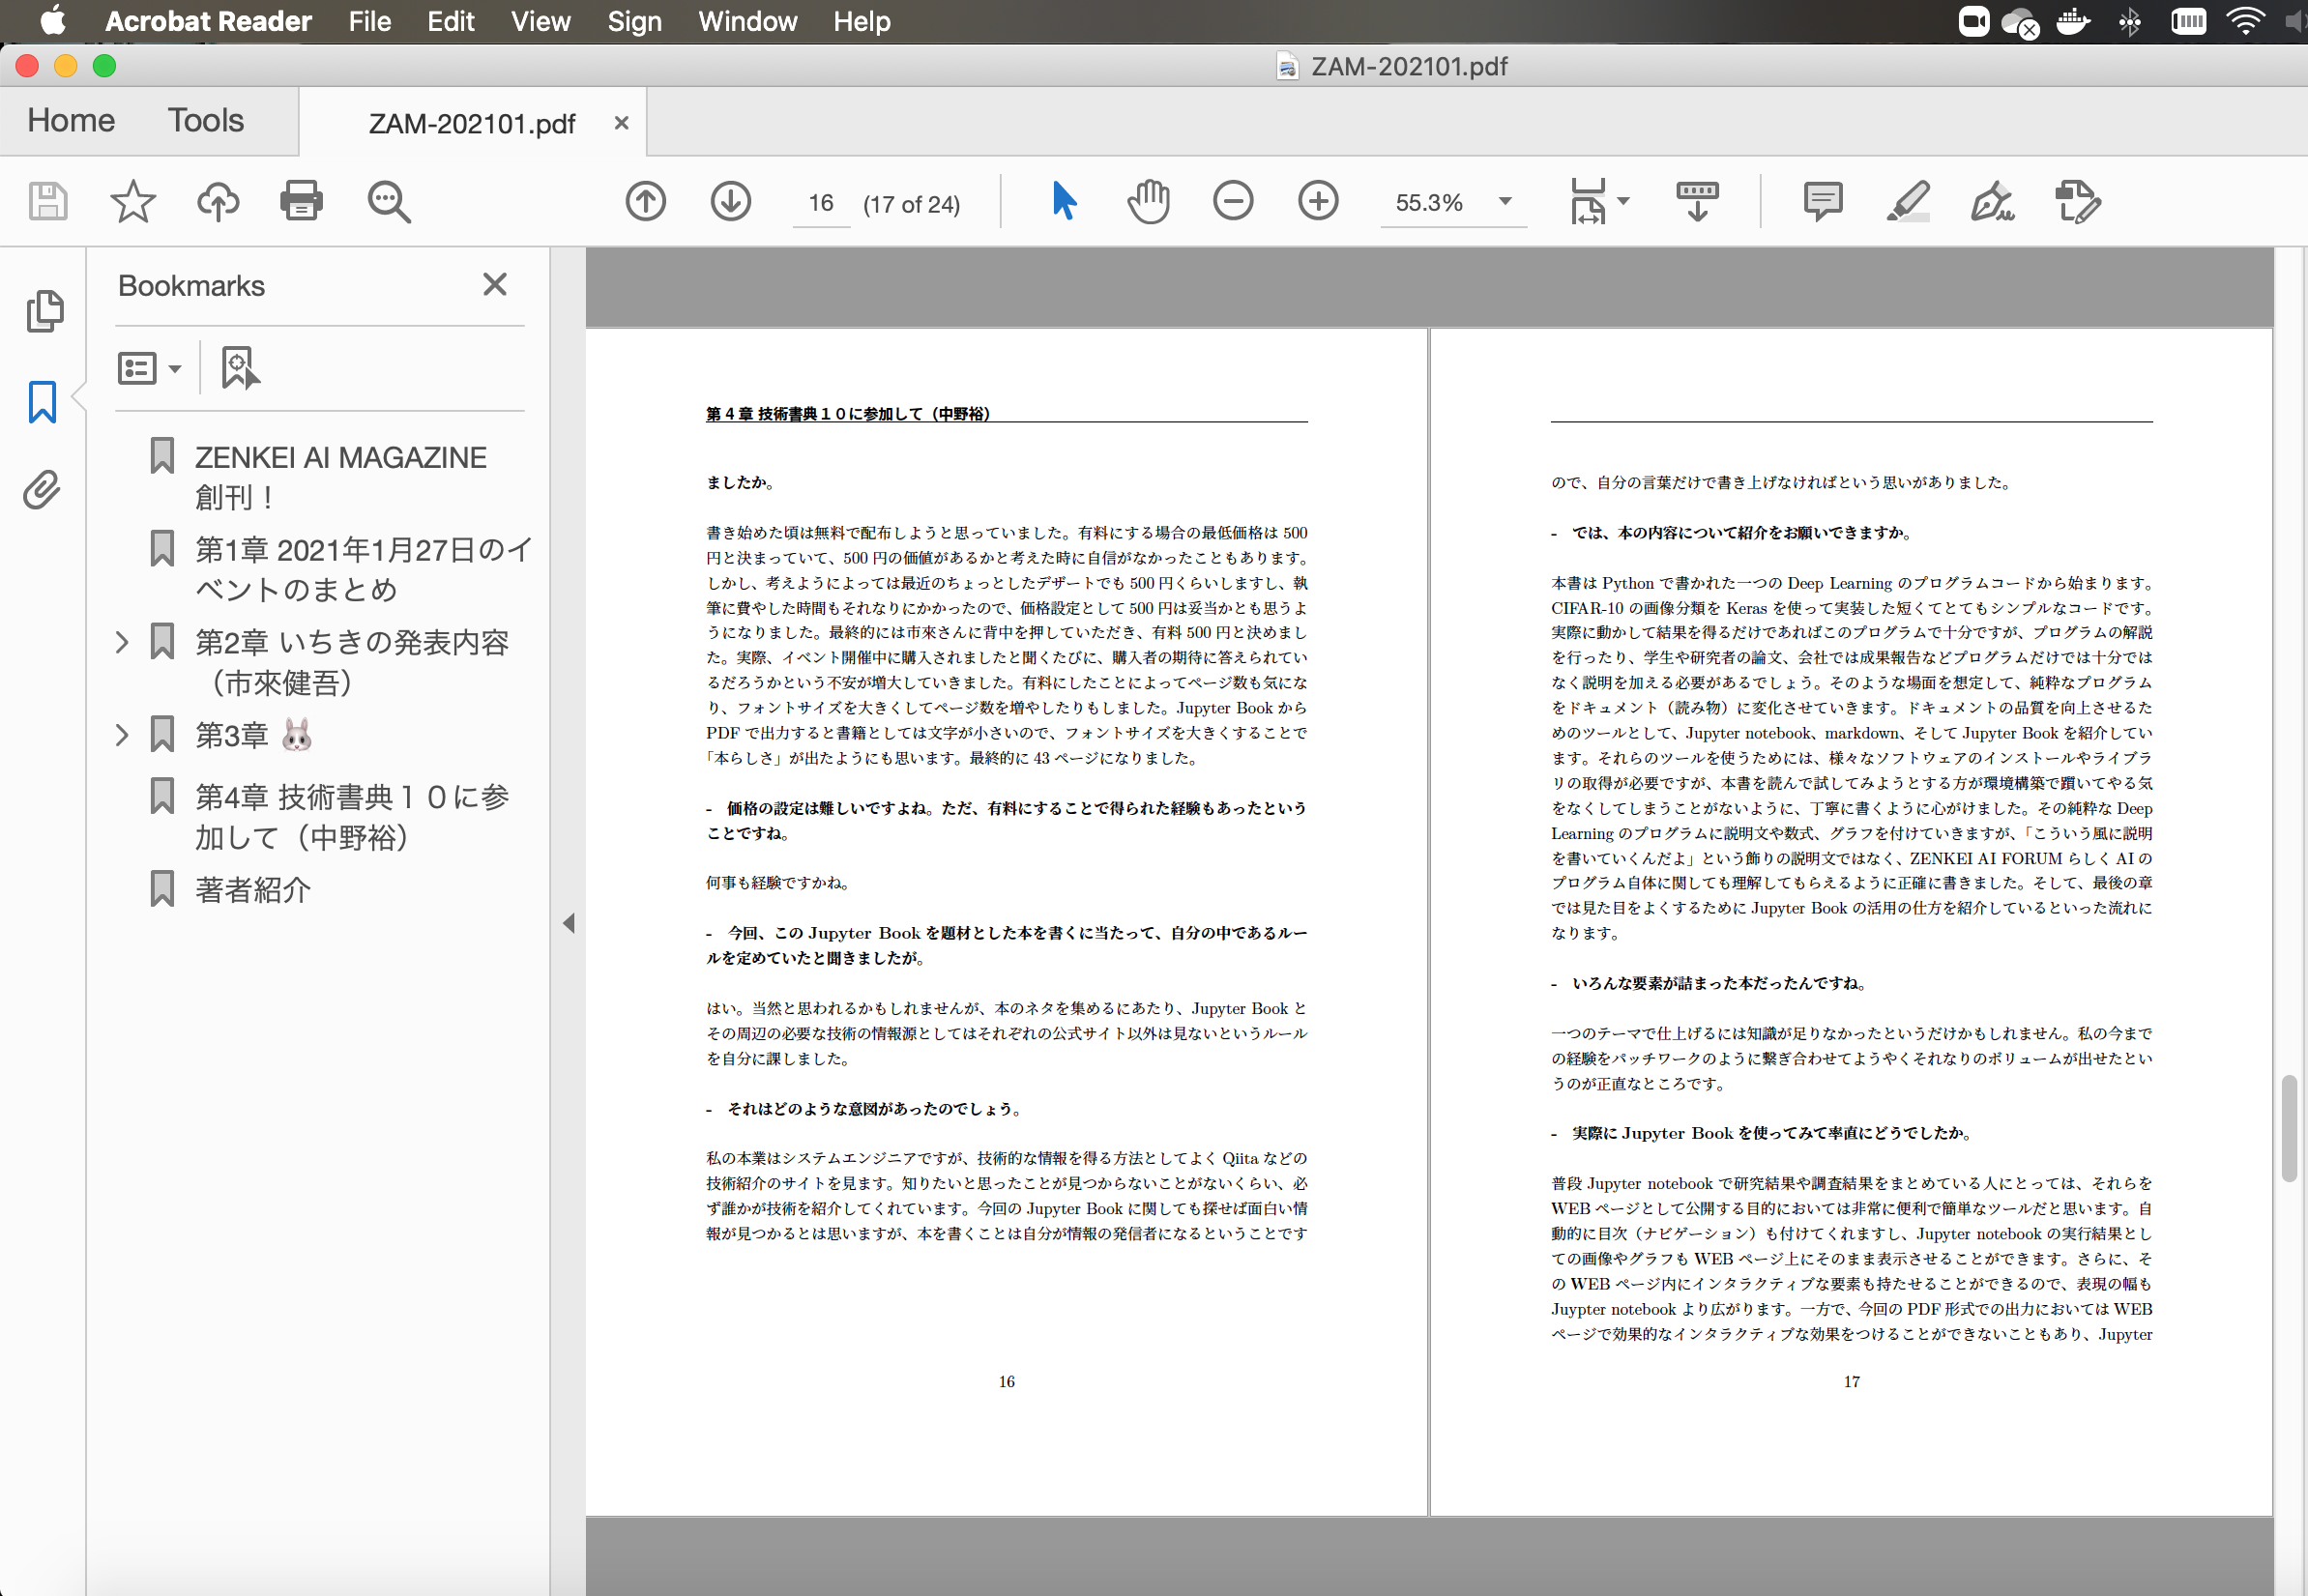Close the Bookmarks panel
The height and width of the screenshot is (1596, 2308).
(495, 285)
